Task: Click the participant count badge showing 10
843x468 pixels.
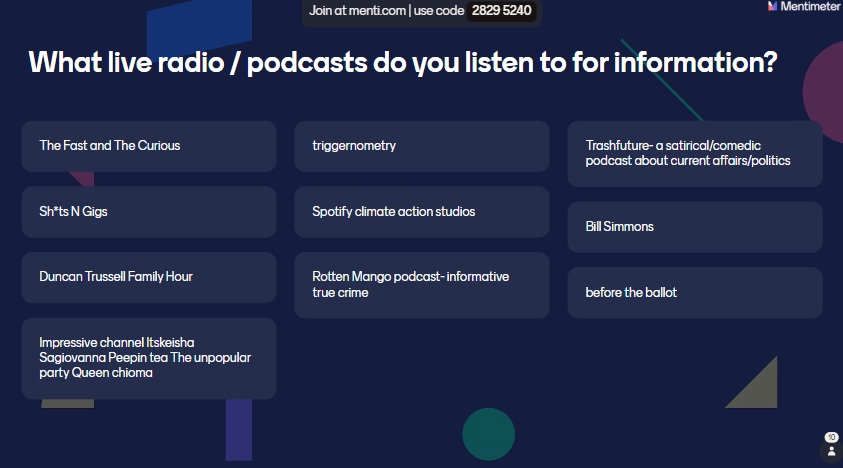Action: click(x=830, y=437)
